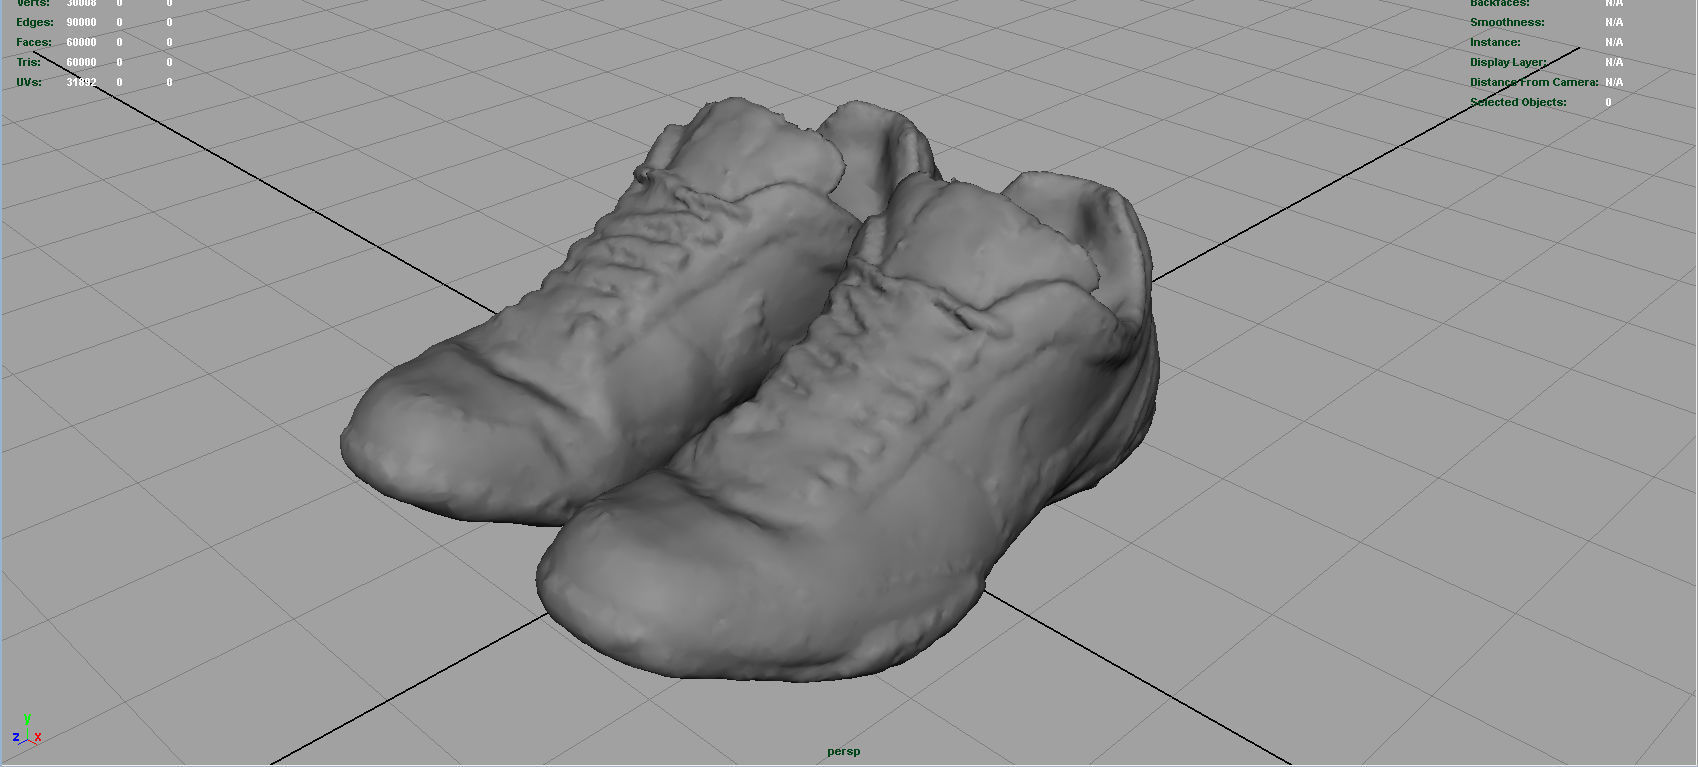
Task: Click the Display Layer: HUD label
Action: (1508, 62)
